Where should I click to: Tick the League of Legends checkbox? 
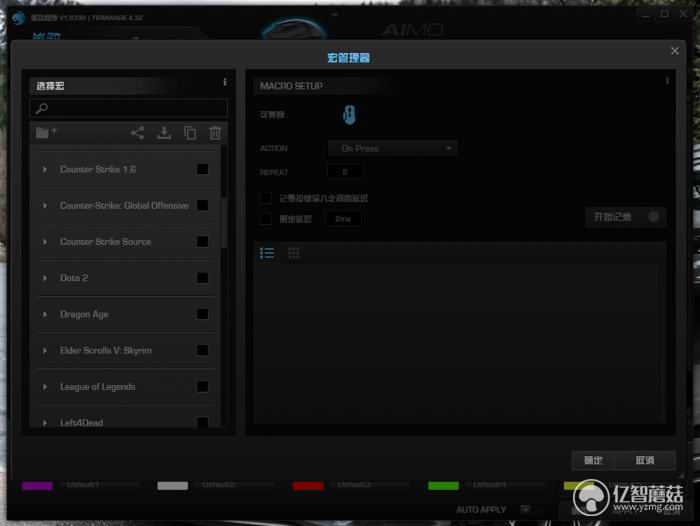pos(202,386)
